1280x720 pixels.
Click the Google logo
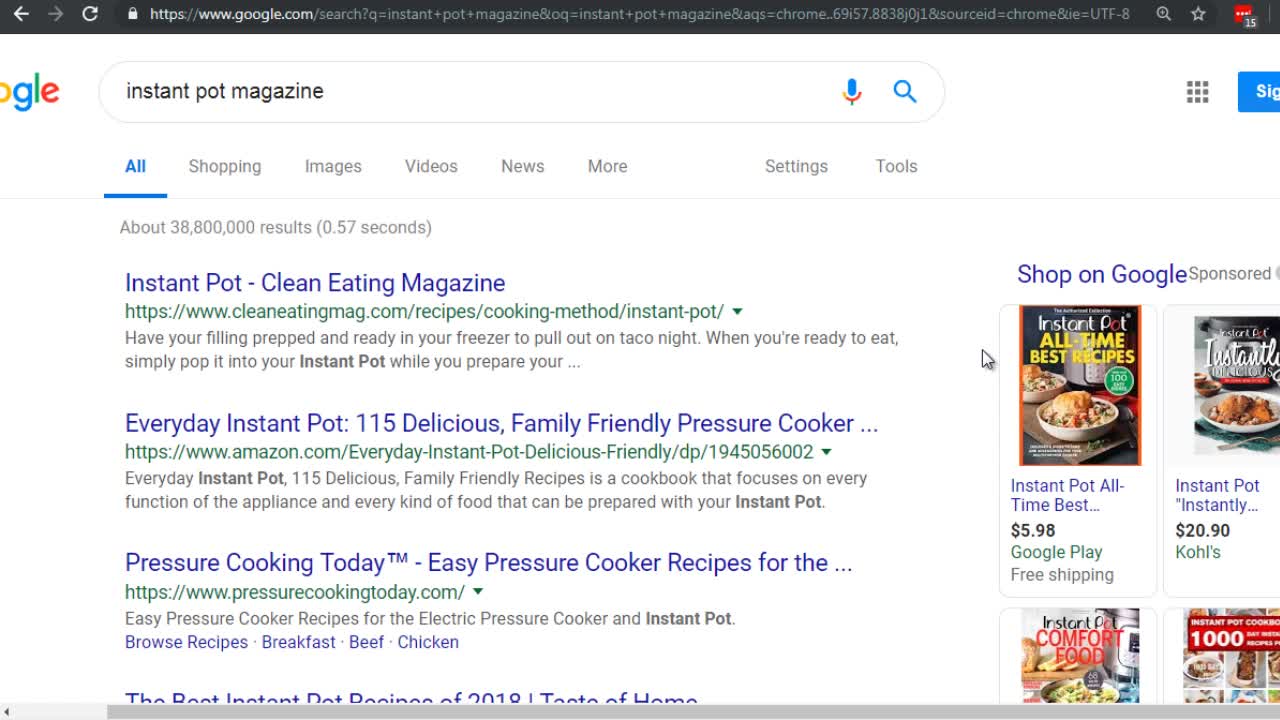coord(30,92)
